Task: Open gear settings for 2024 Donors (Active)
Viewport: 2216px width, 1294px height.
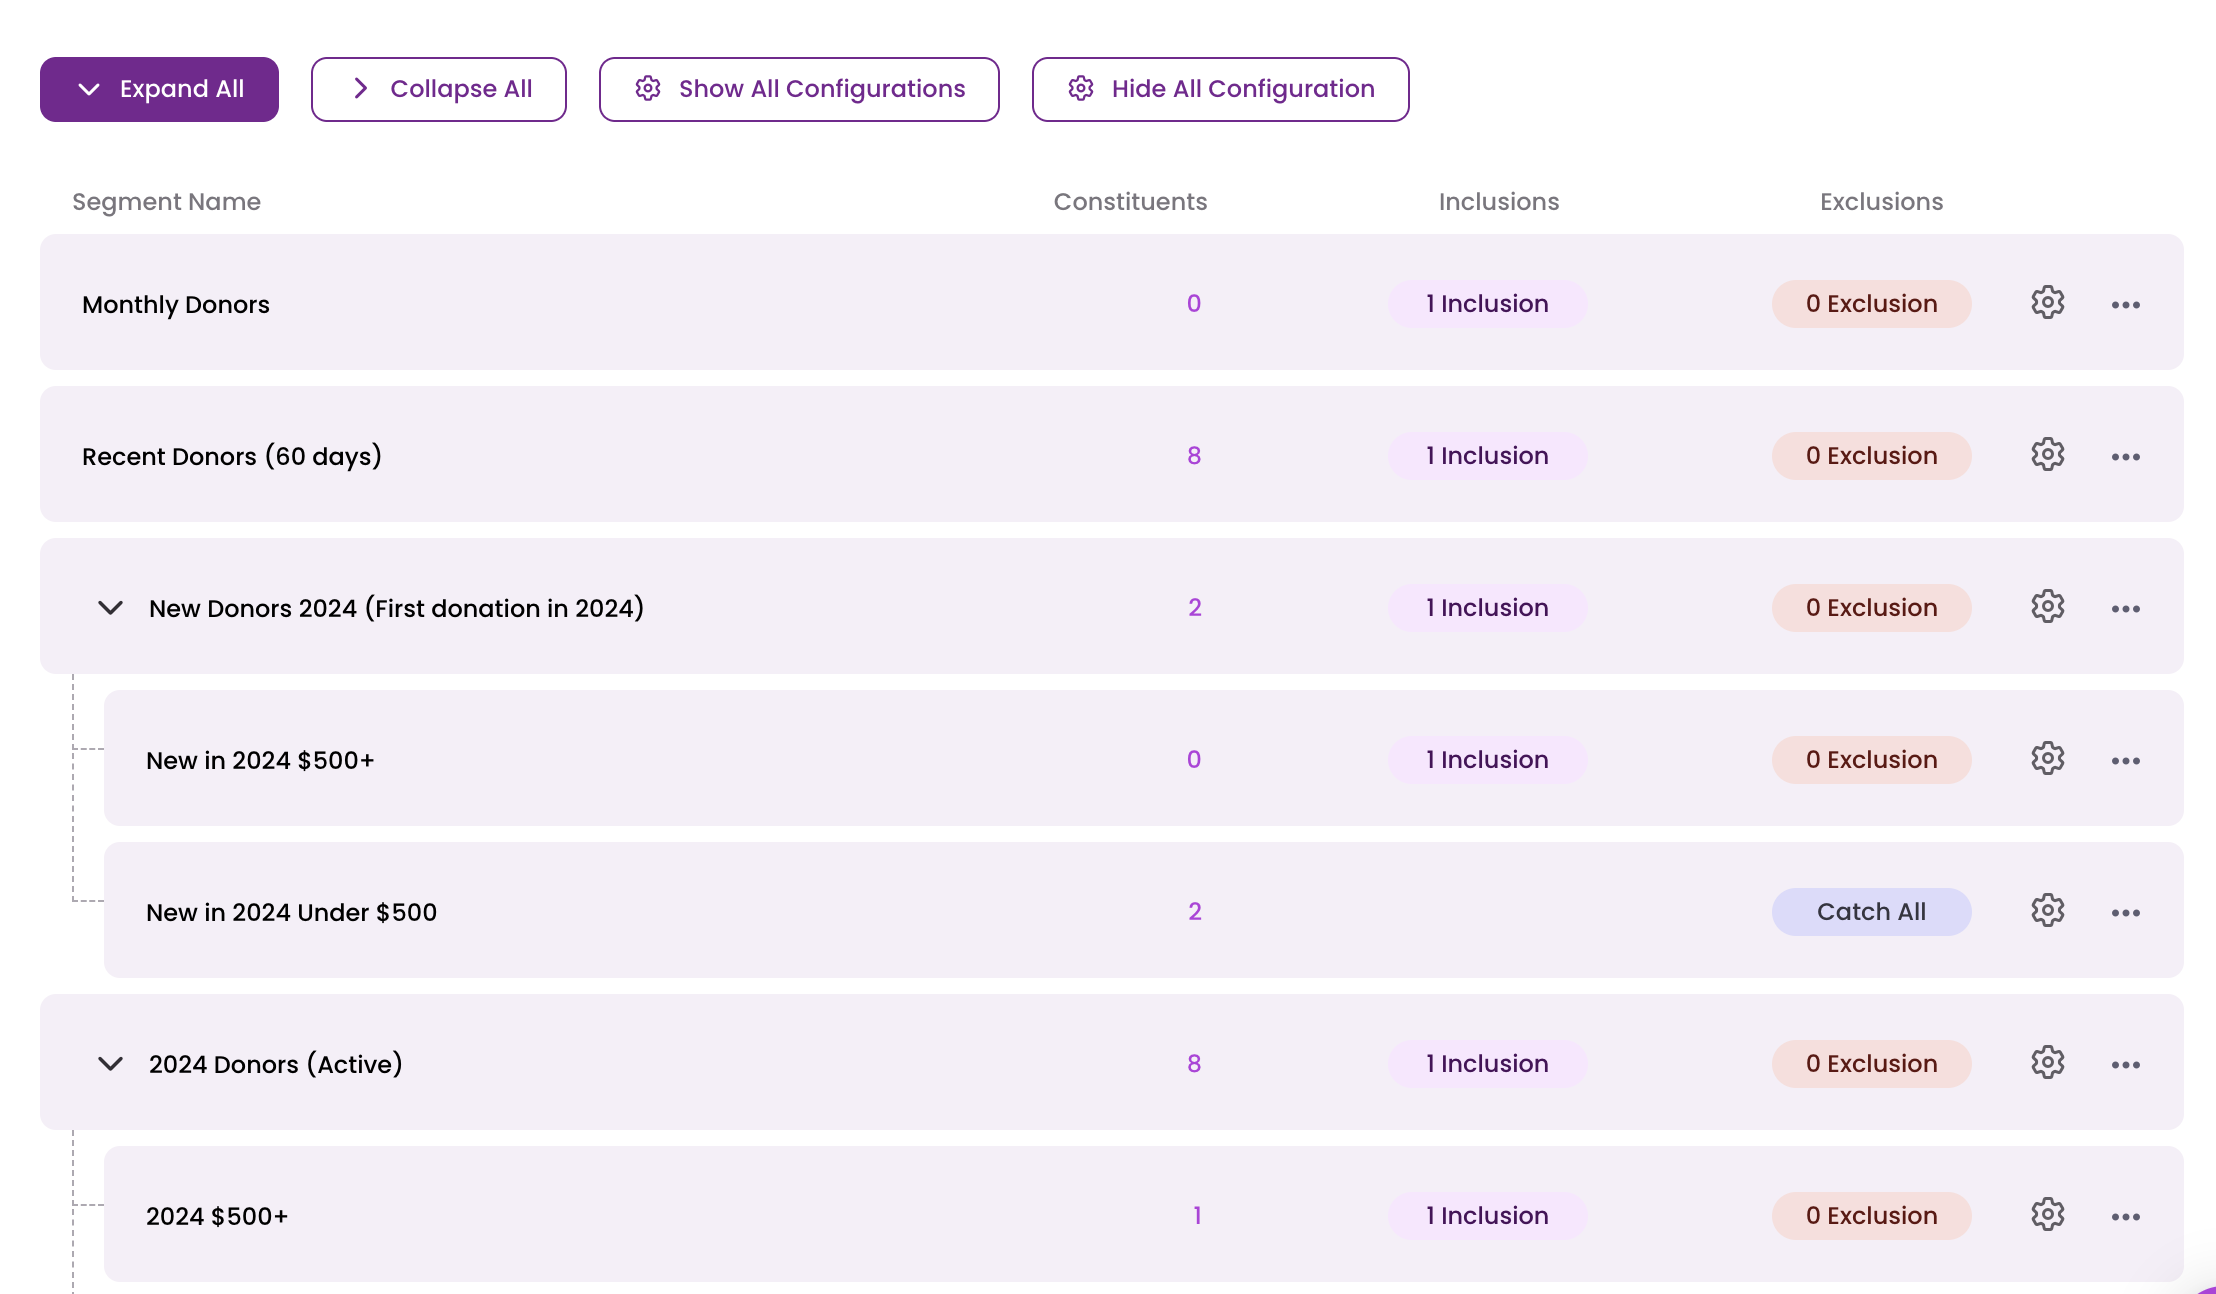Action: 2047,1063
